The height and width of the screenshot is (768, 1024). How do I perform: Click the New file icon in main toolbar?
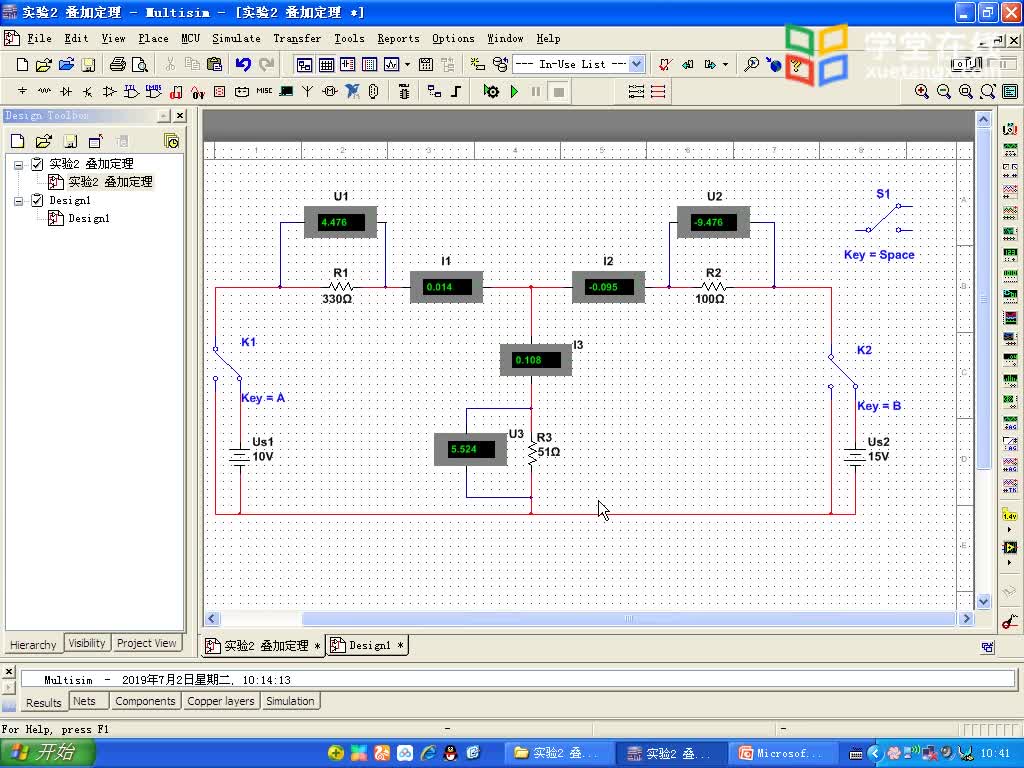[x=22, y=64]
